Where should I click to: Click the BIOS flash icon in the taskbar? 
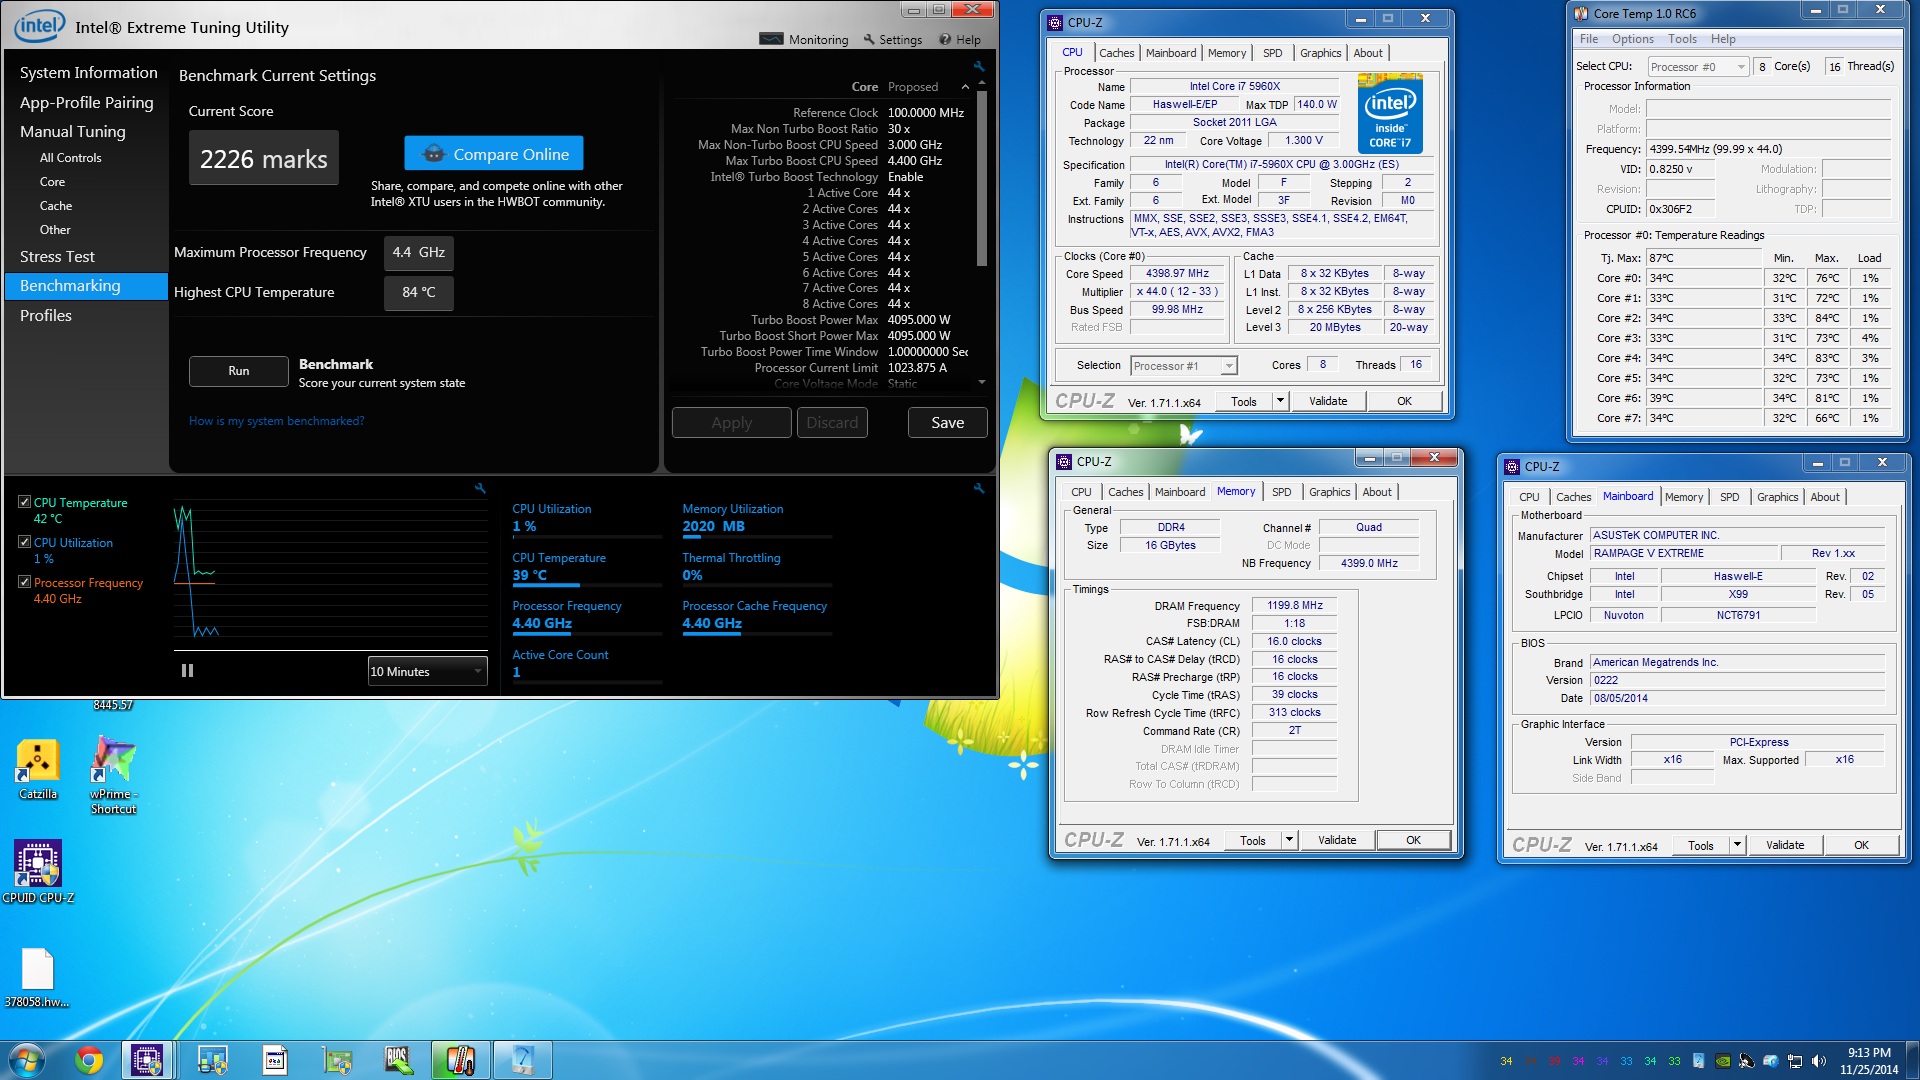coord(398,1060)
